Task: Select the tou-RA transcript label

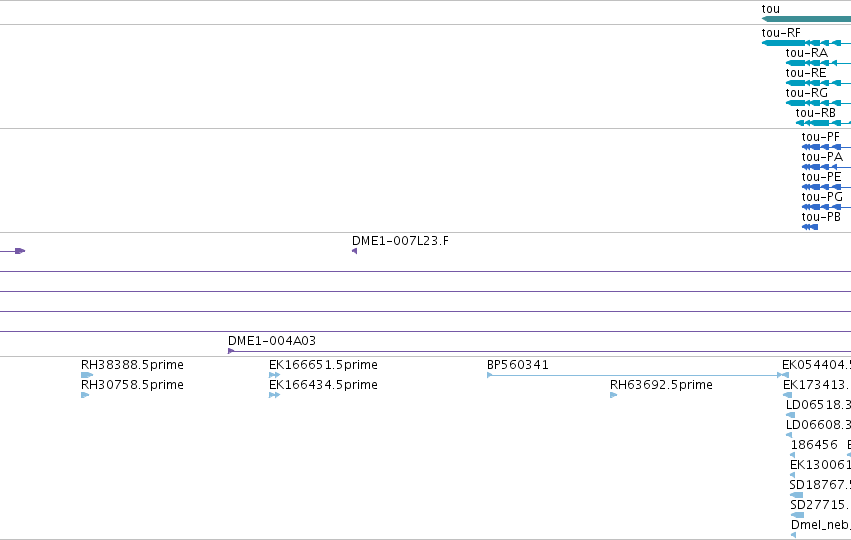Action: (806, 53)
